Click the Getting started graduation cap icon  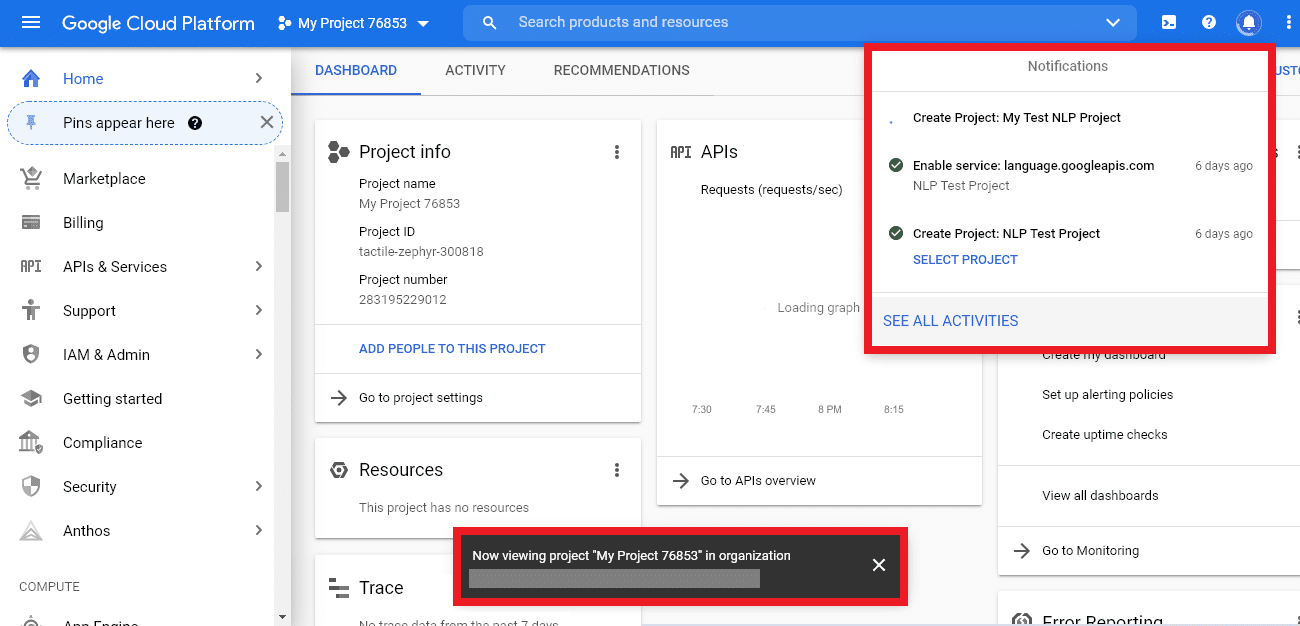(x=31, y=399)
